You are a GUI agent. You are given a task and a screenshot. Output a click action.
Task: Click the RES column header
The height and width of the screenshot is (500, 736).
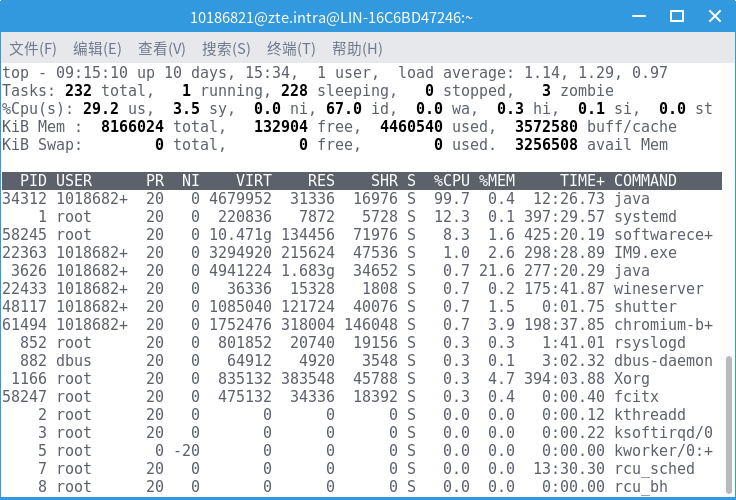point(321,181)
